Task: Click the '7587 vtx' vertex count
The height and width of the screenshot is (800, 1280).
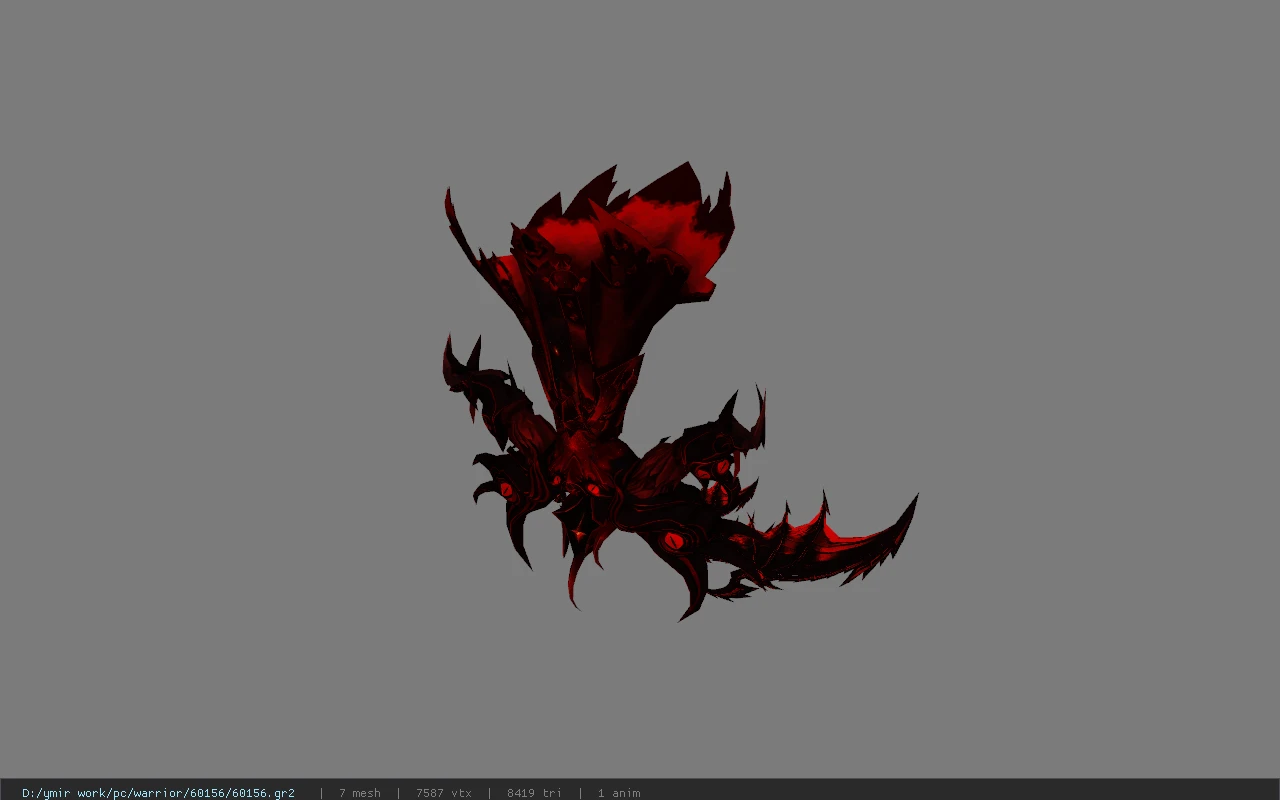Action: pyautogui.click(x=444, y=793)
